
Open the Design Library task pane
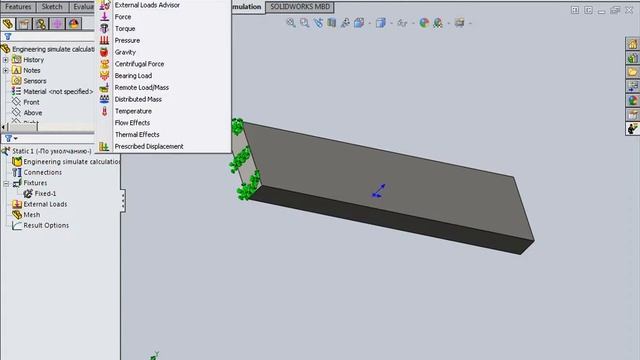point(632,58)
